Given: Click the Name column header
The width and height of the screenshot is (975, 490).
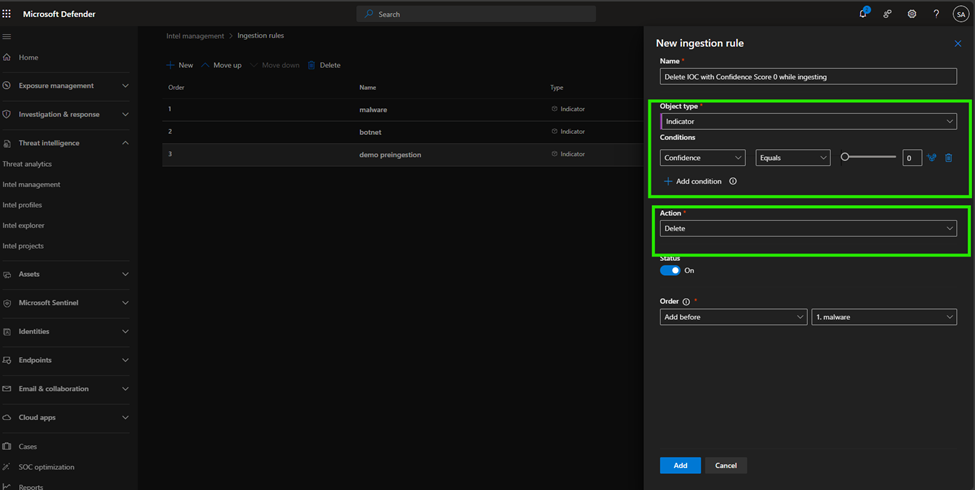Looking at the screenshot, I should [x=367, y=88].
